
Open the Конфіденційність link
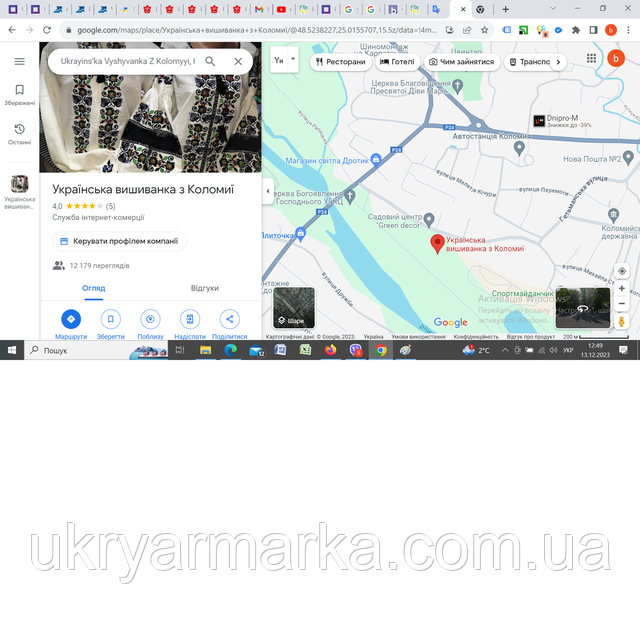click(x=476, y=337)
